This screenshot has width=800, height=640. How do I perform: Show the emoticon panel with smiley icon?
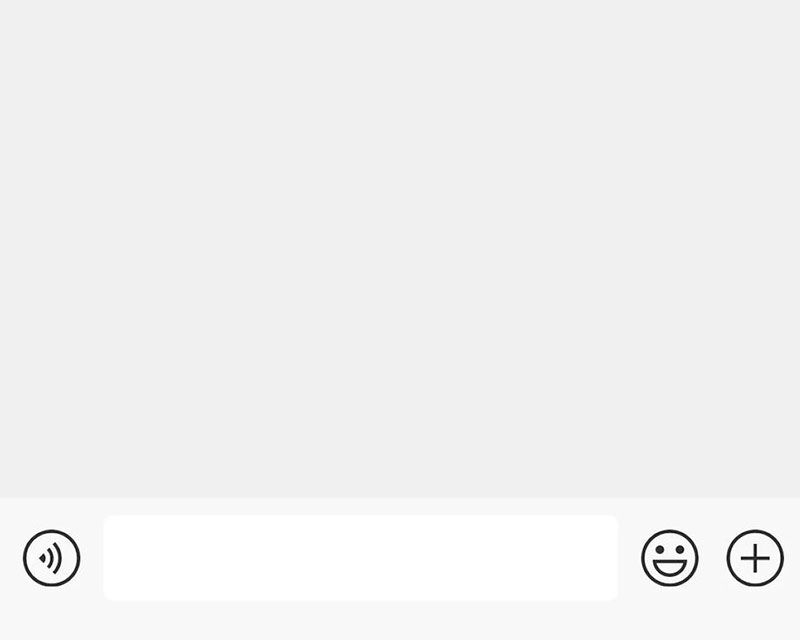coord(670,558)
